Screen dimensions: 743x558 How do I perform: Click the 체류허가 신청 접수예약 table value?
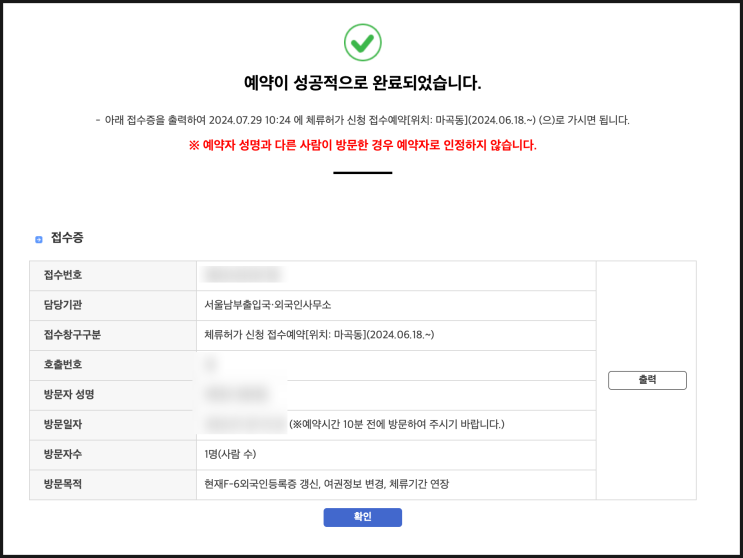[318, 335]
